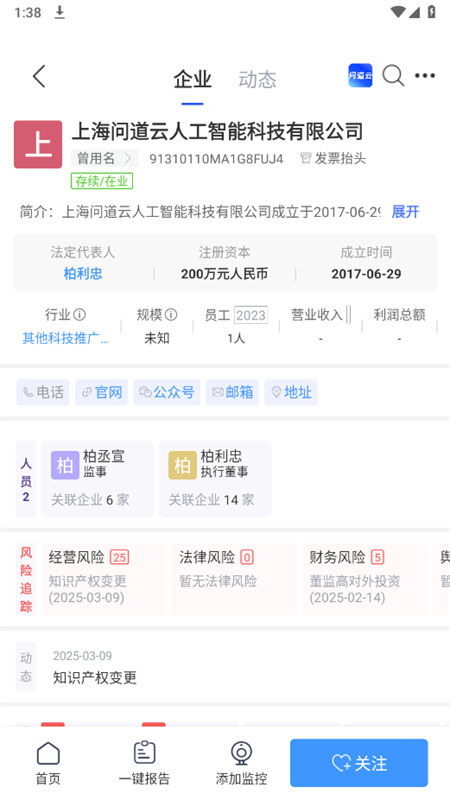
Task: Tap the Wi-Fi signal status icon
Action: (397, 12)
